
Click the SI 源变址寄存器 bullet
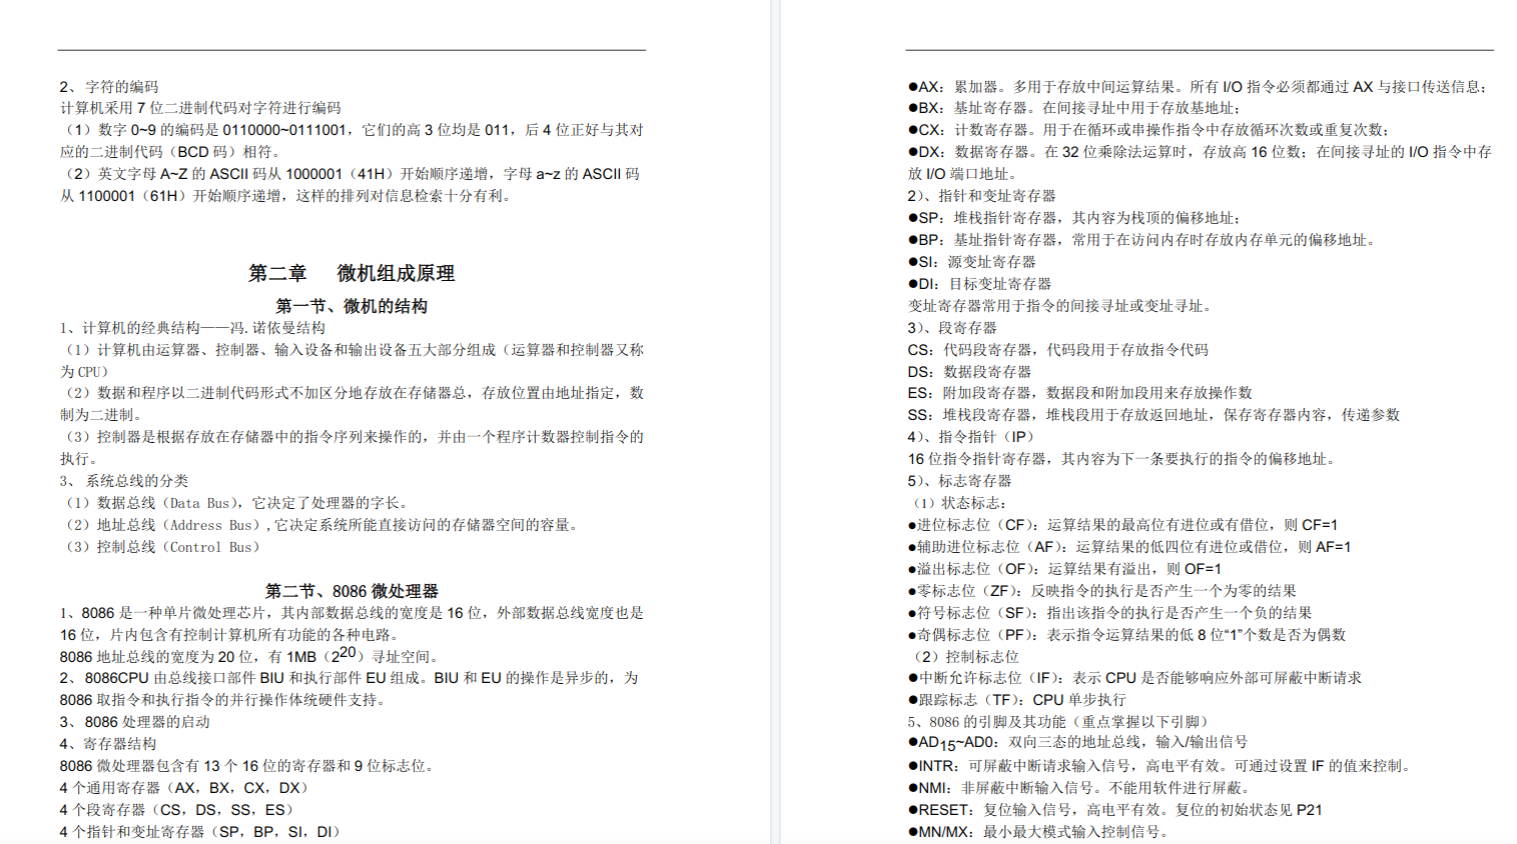click(x=972, y=262)
